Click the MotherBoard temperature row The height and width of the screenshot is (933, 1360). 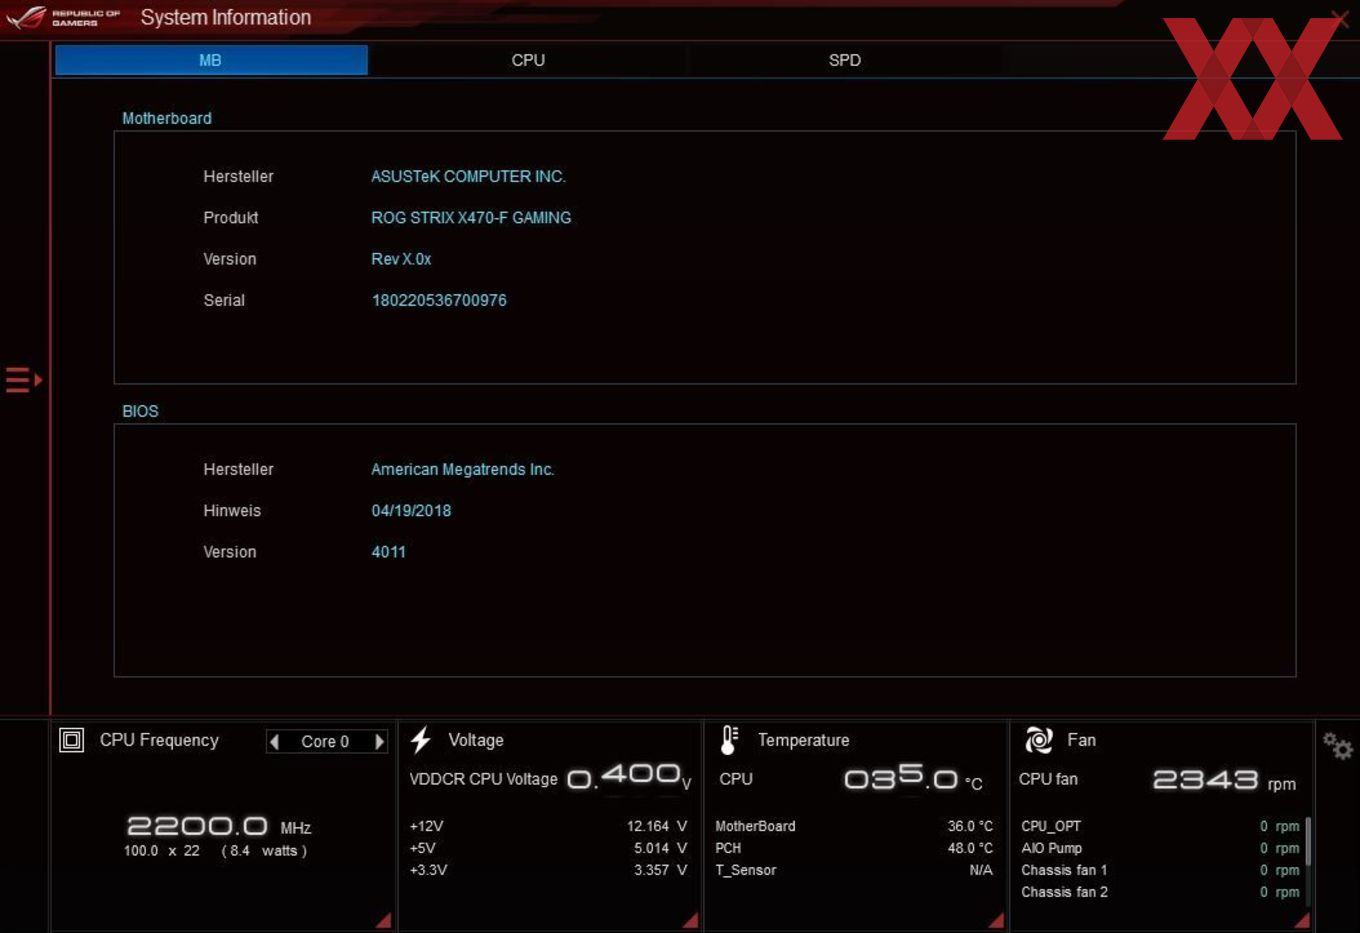click(x=854, y=826)
